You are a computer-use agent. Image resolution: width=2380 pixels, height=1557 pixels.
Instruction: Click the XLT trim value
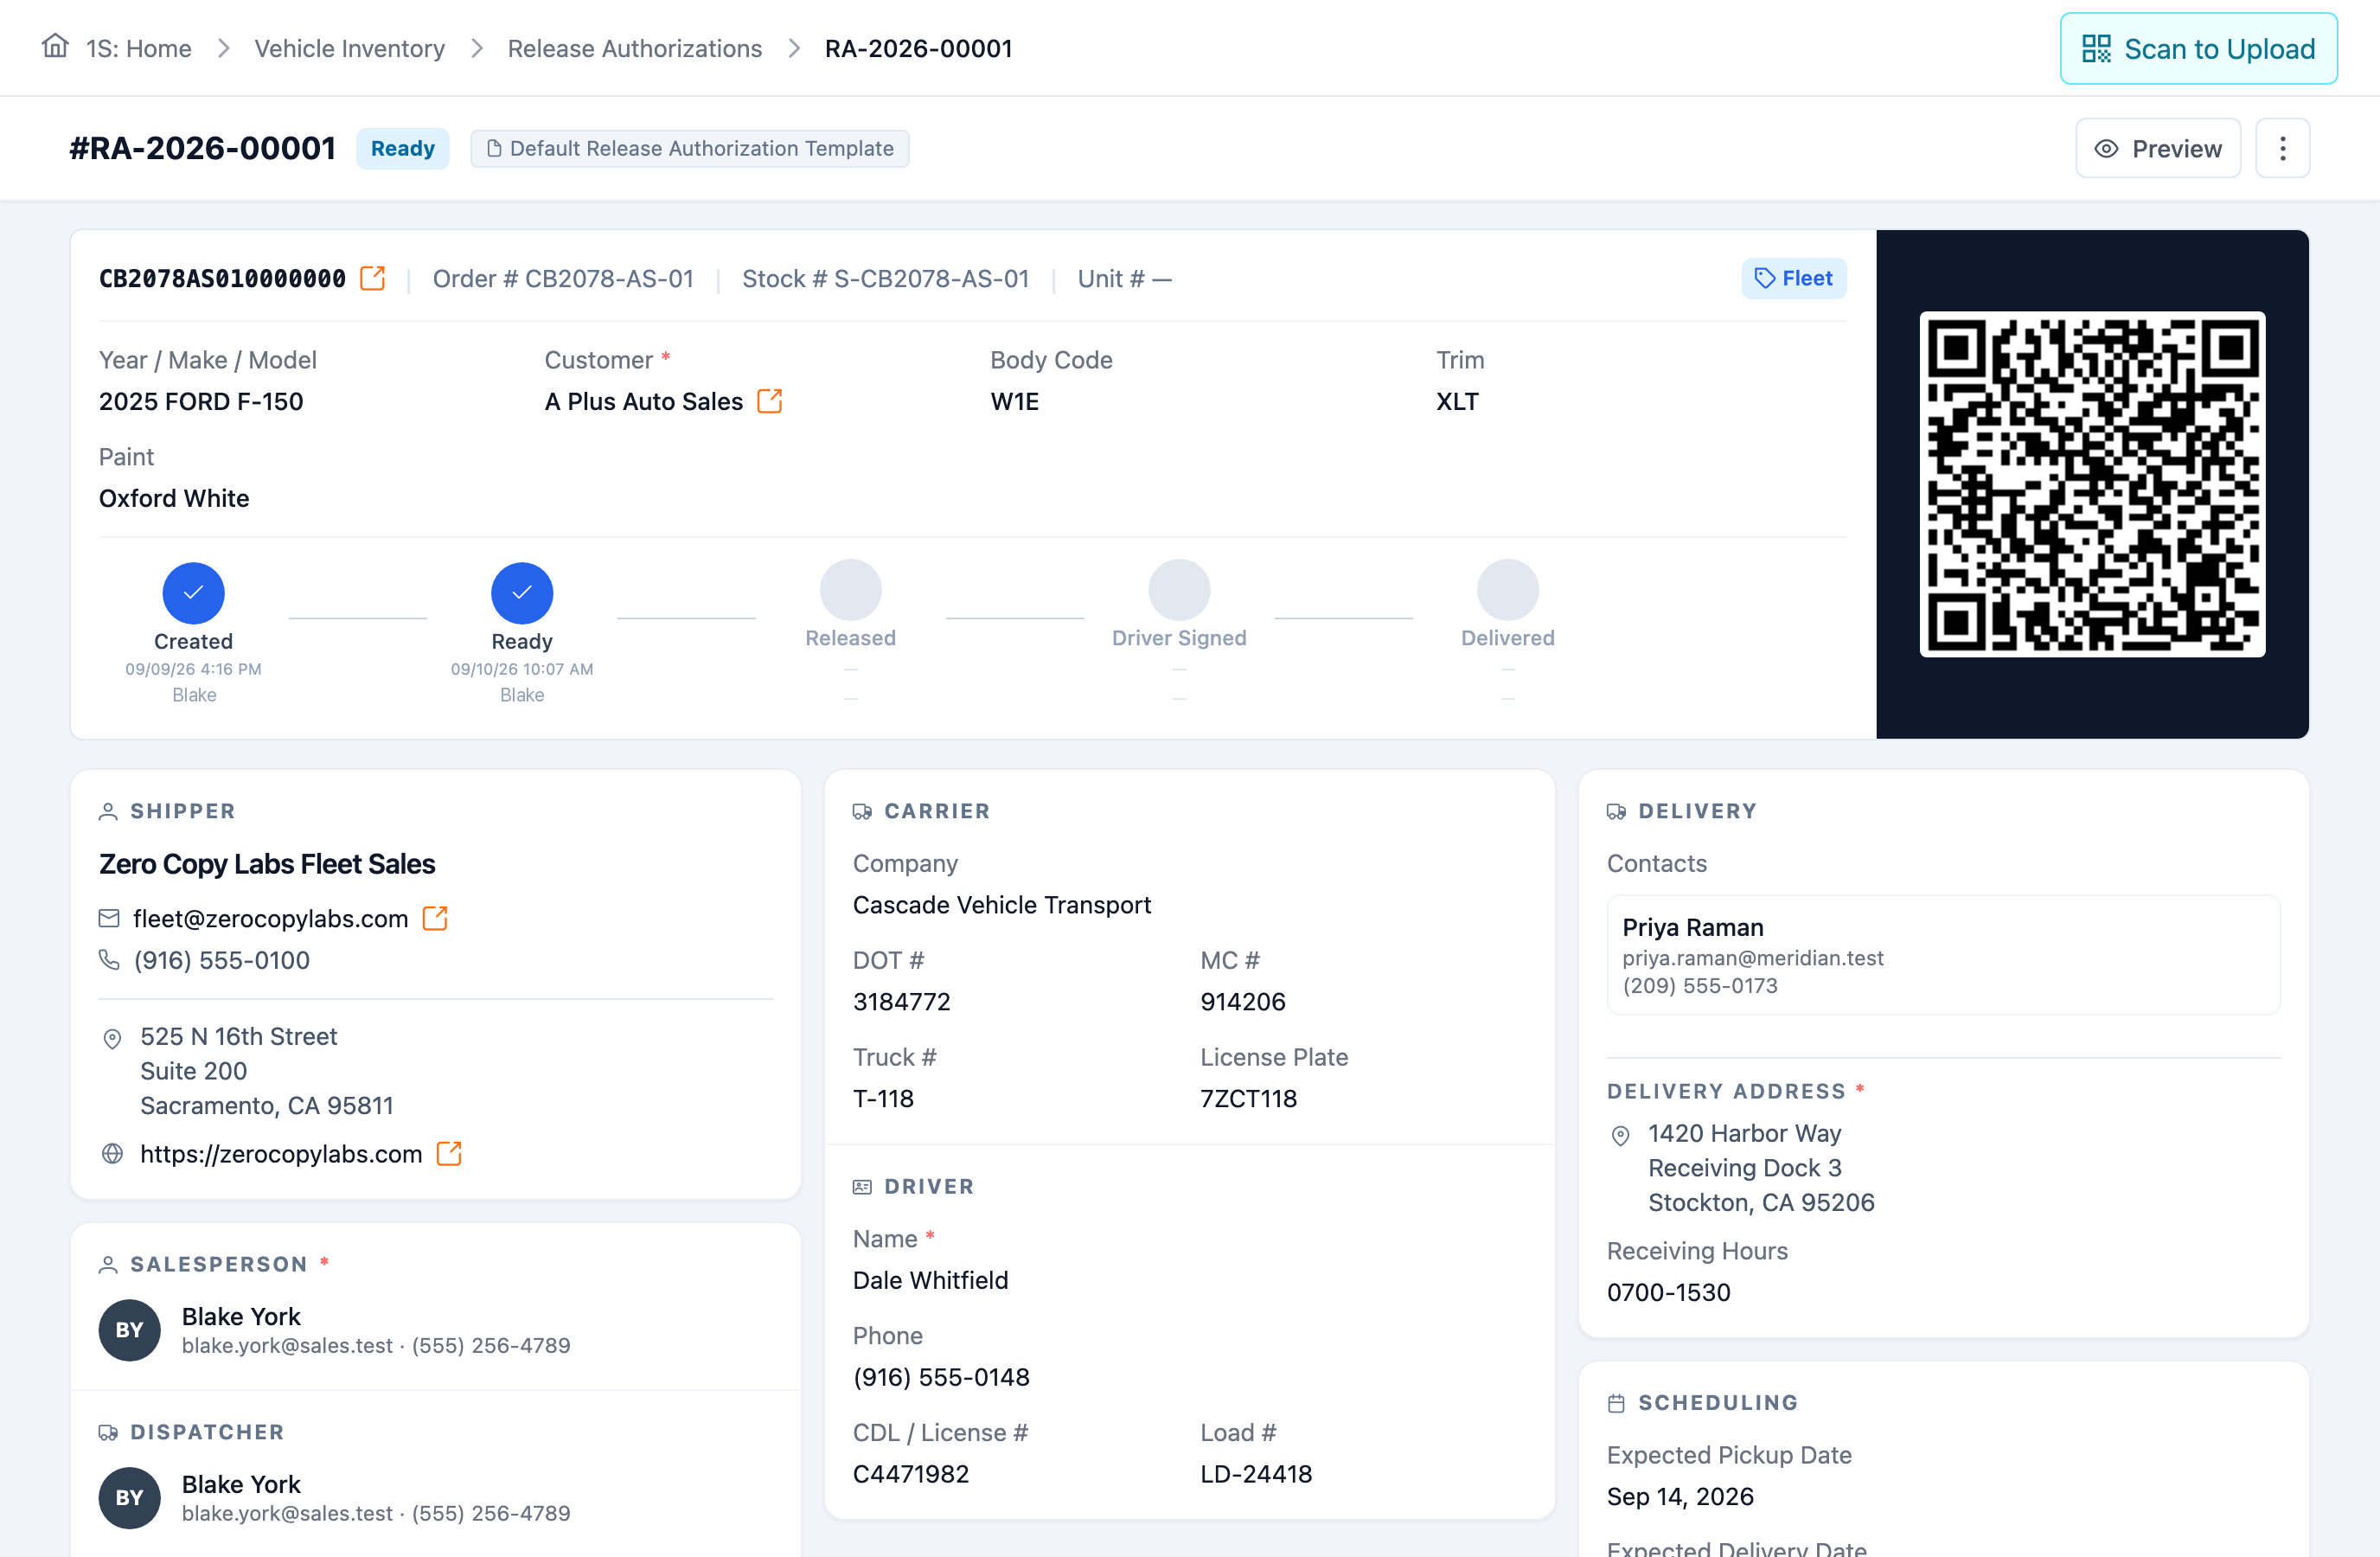tap(1457, 401)
